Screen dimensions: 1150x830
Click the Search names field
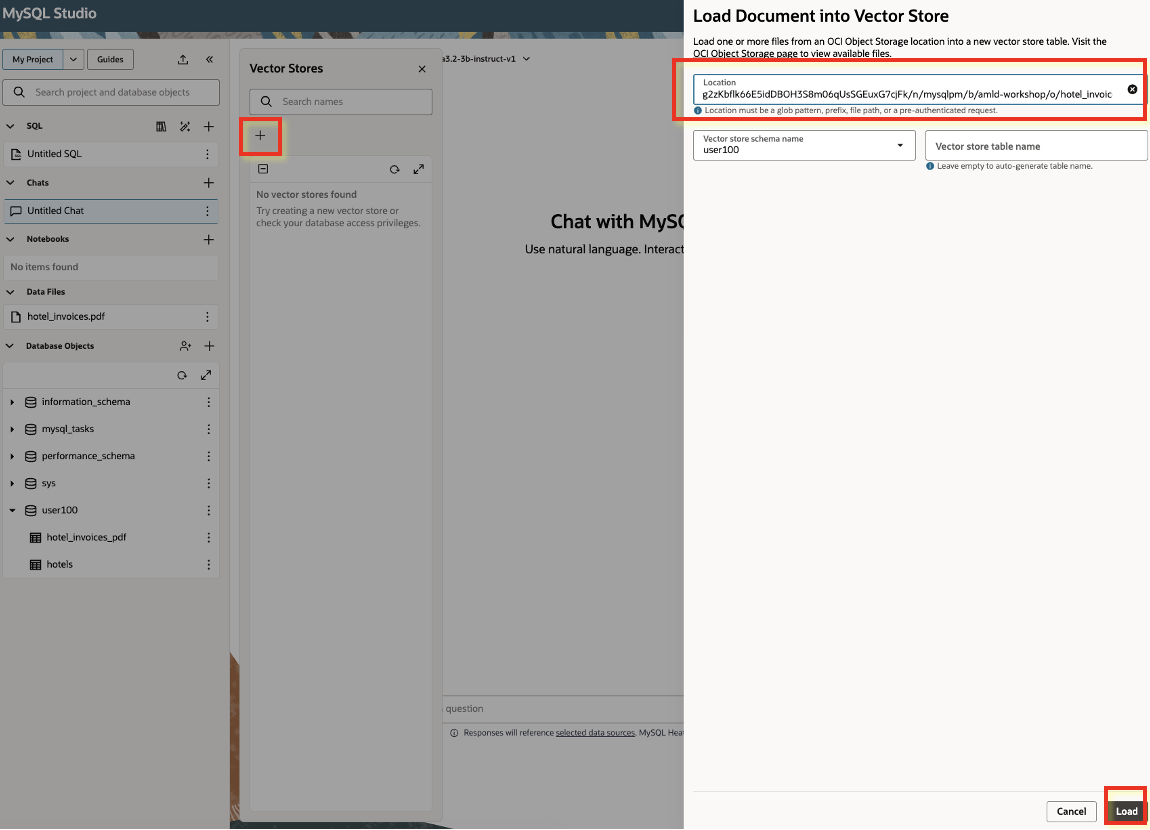[341, 102]
